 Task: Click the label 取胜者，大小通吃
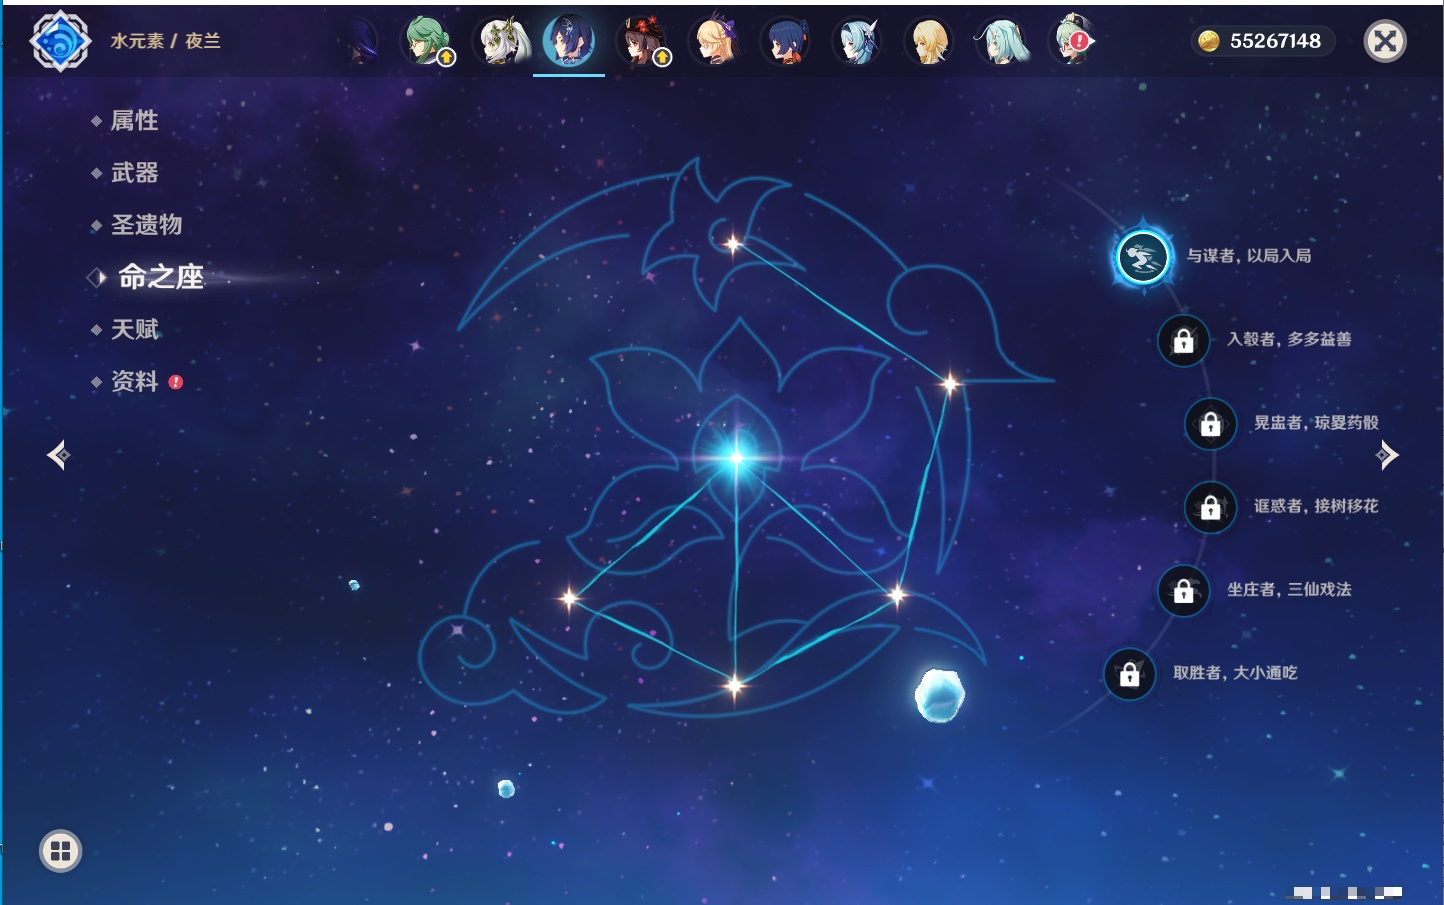(1235, 673)
